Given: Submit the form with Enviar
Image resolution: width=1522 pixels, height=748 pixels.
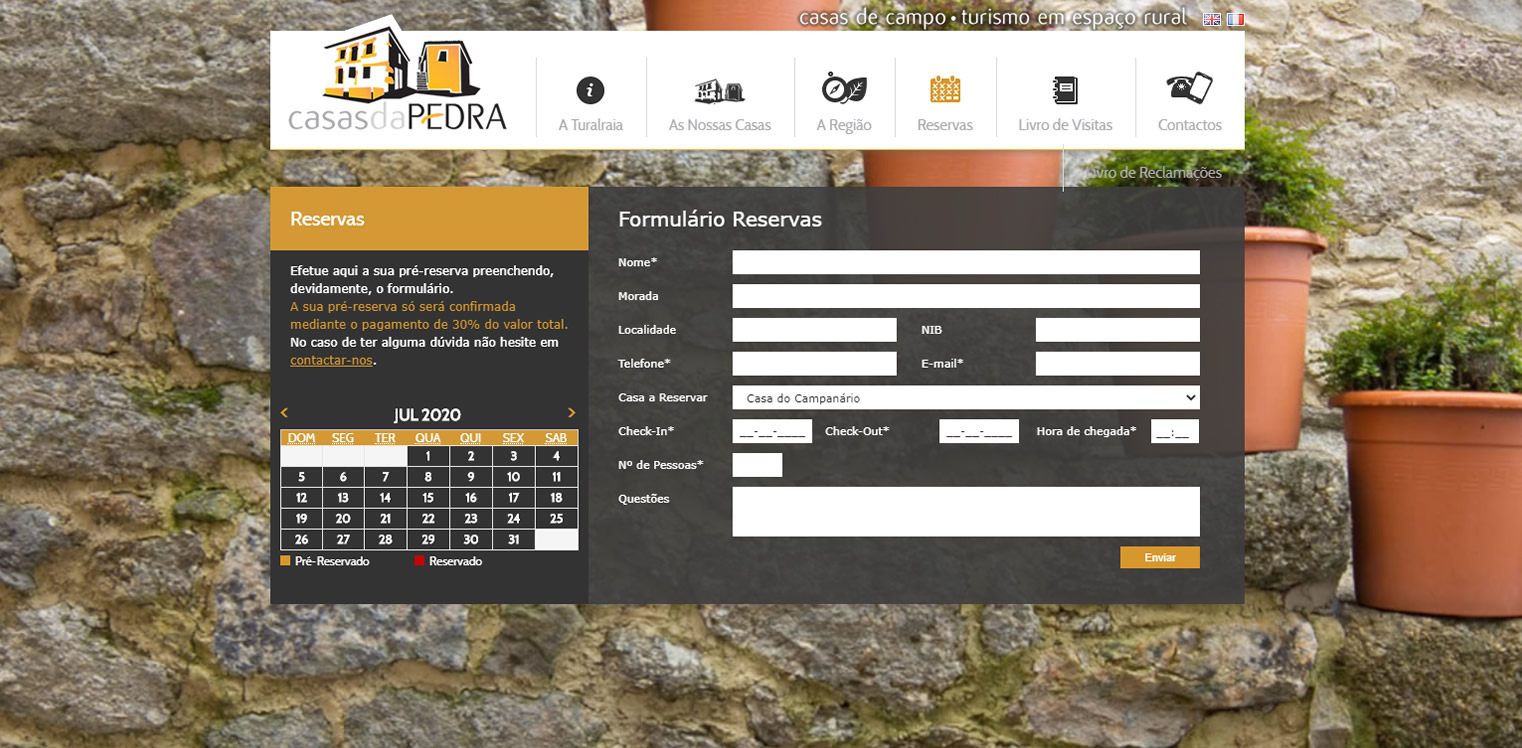Looking at the screenshot, I should (x=1160, y=557).
